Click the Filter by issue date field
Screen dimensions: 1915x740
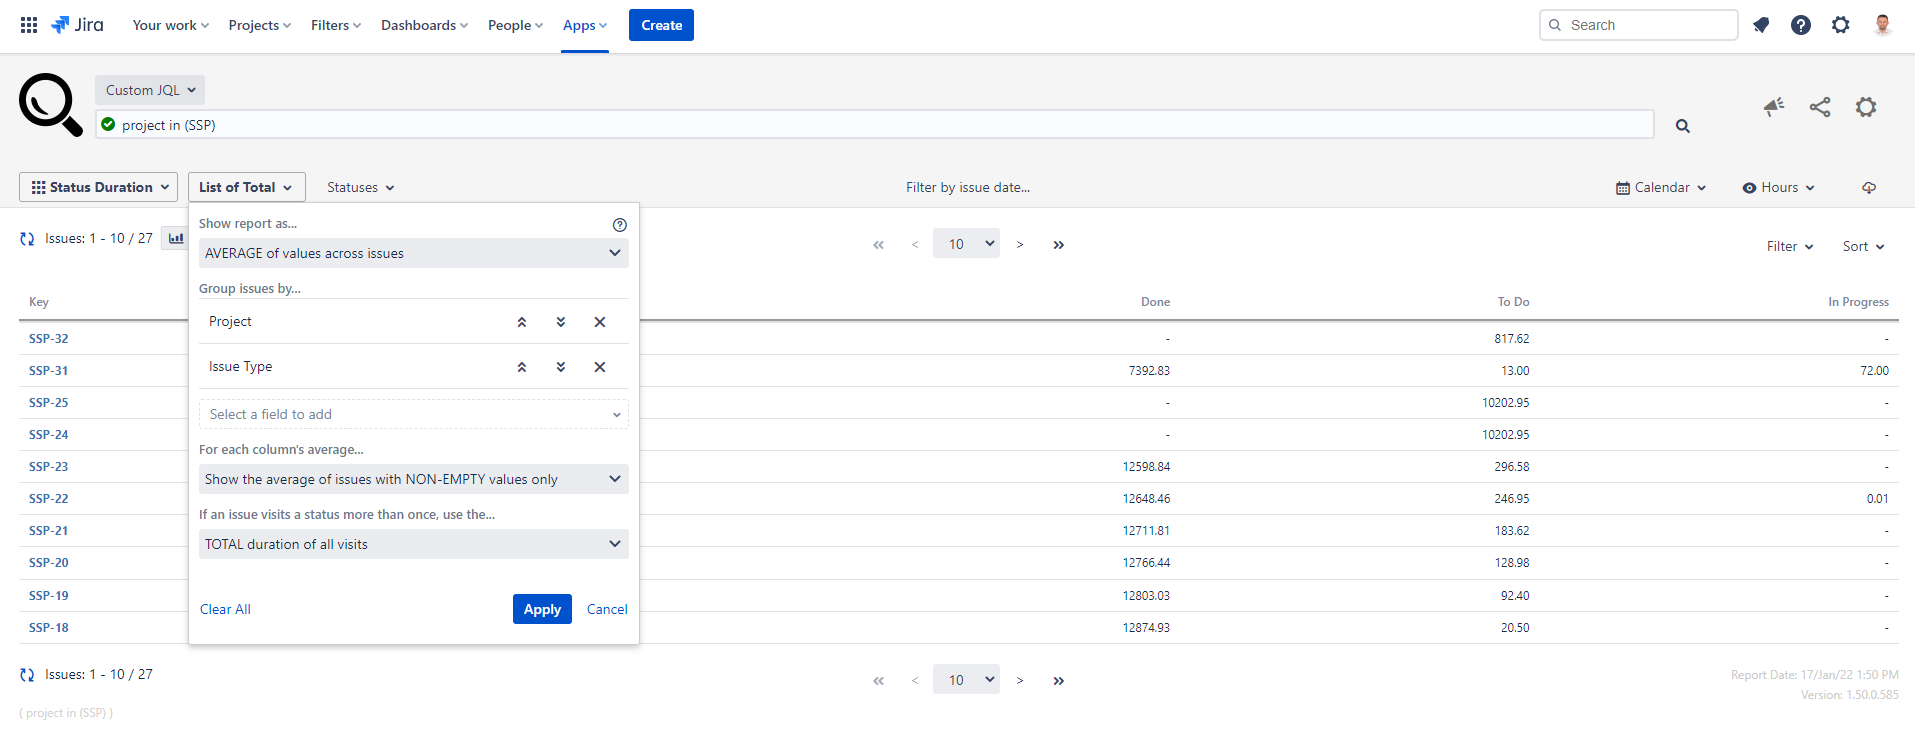[967, 188]
